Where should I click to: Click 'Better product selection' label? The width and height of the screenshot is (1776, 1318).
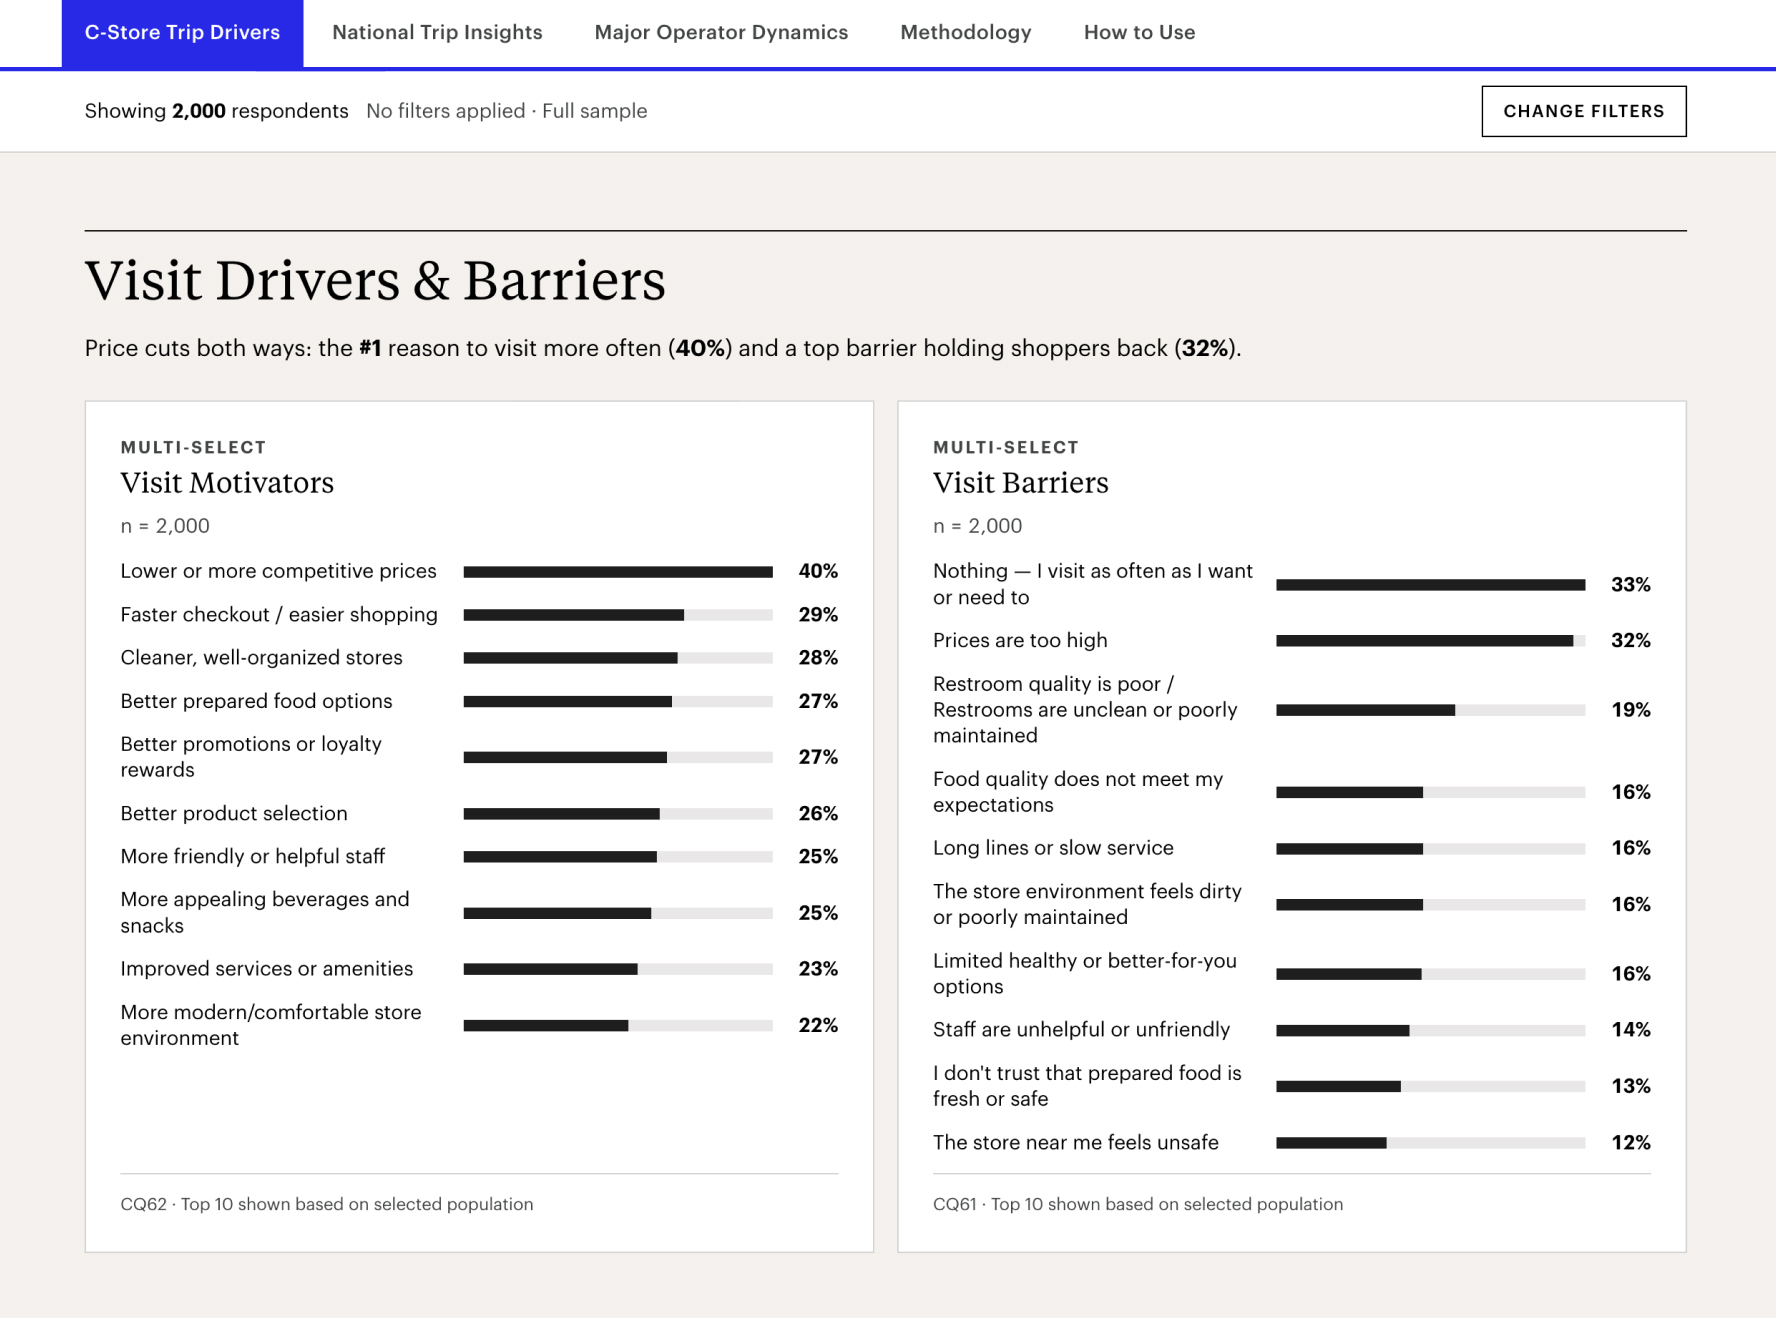(x=234, y=814)
